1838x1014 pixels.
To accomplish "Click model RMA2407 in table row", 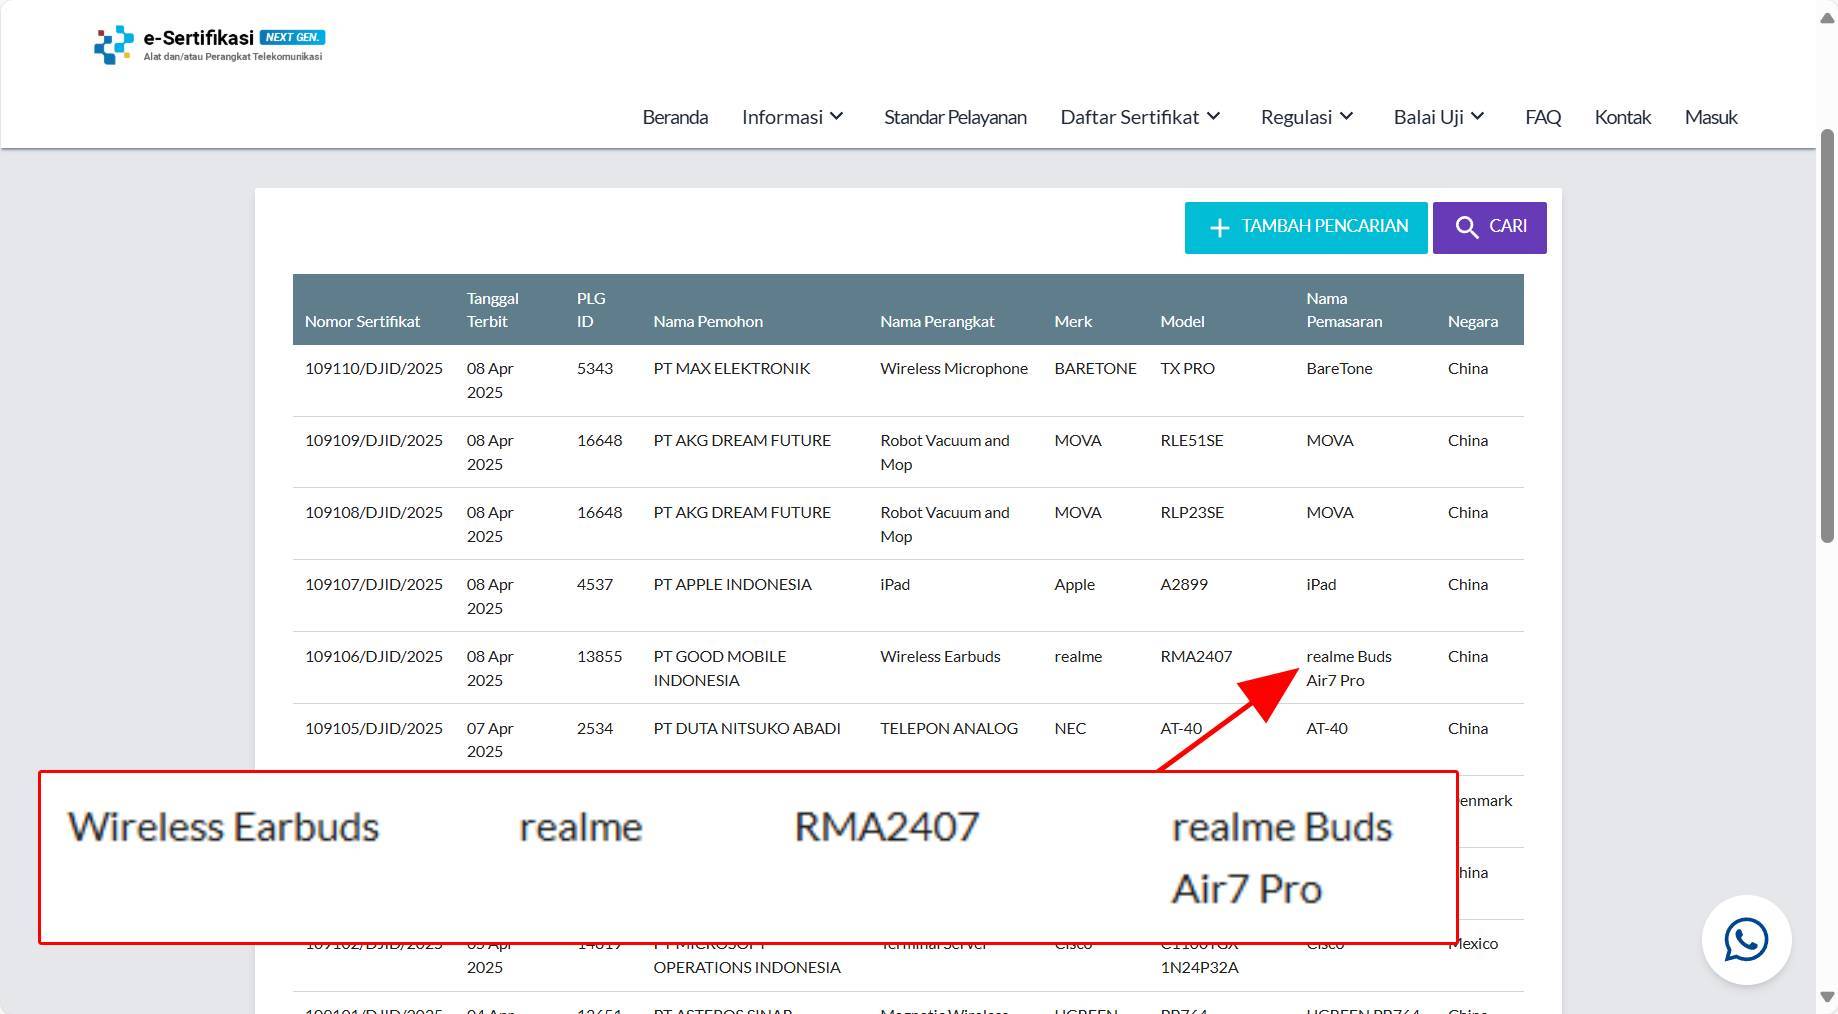I will [x=1196, y=656].
